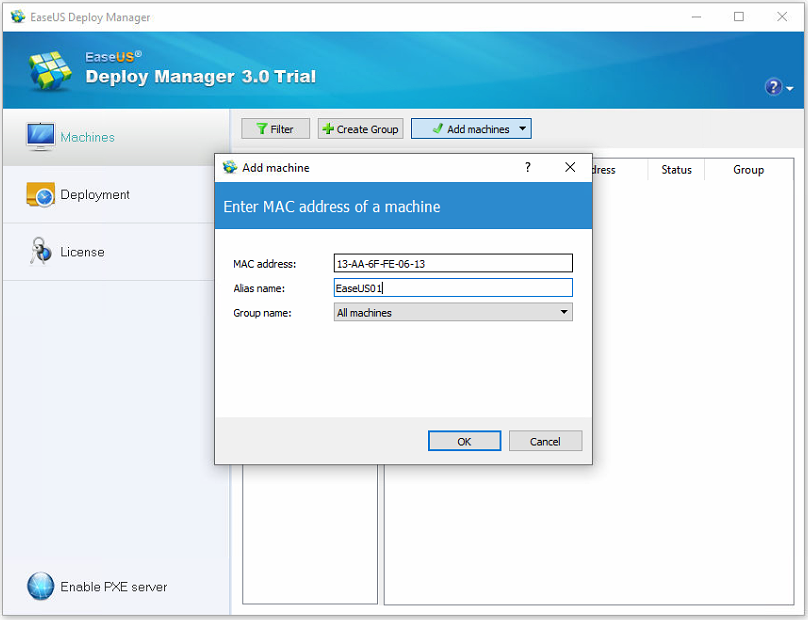Open the Group name combo box
Image resolution: width=808 pixels, height=620 pixels.
453,312
